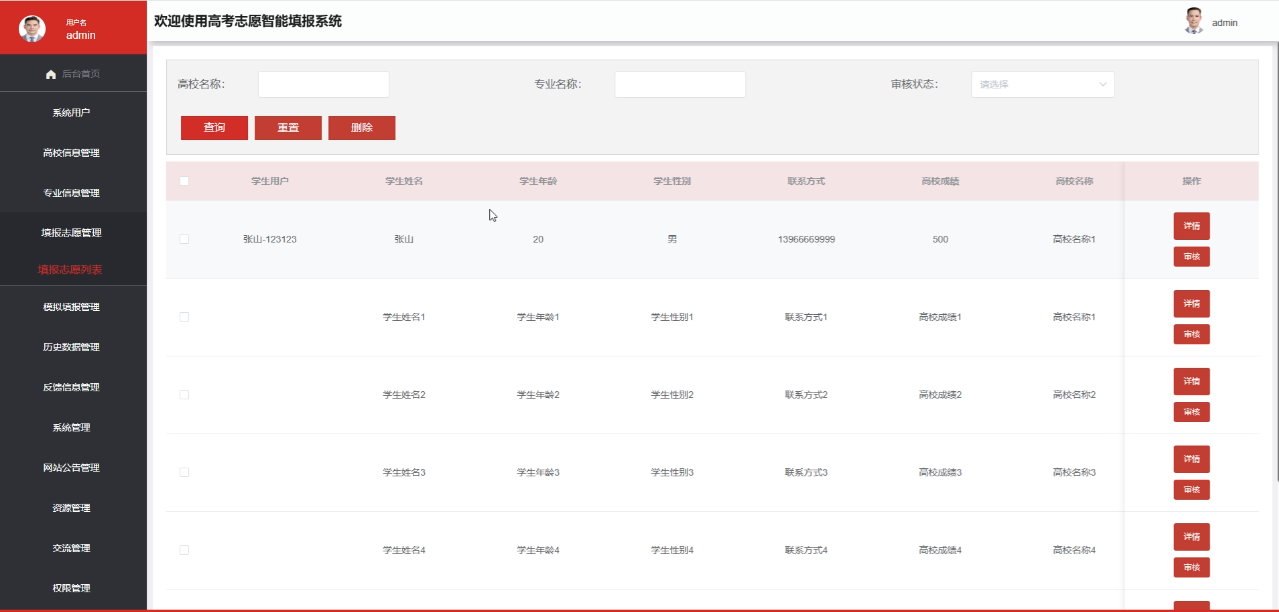Click the 高校名称 column header
This screenshot has width=1279, height=612.
[x=1074, y=181]
